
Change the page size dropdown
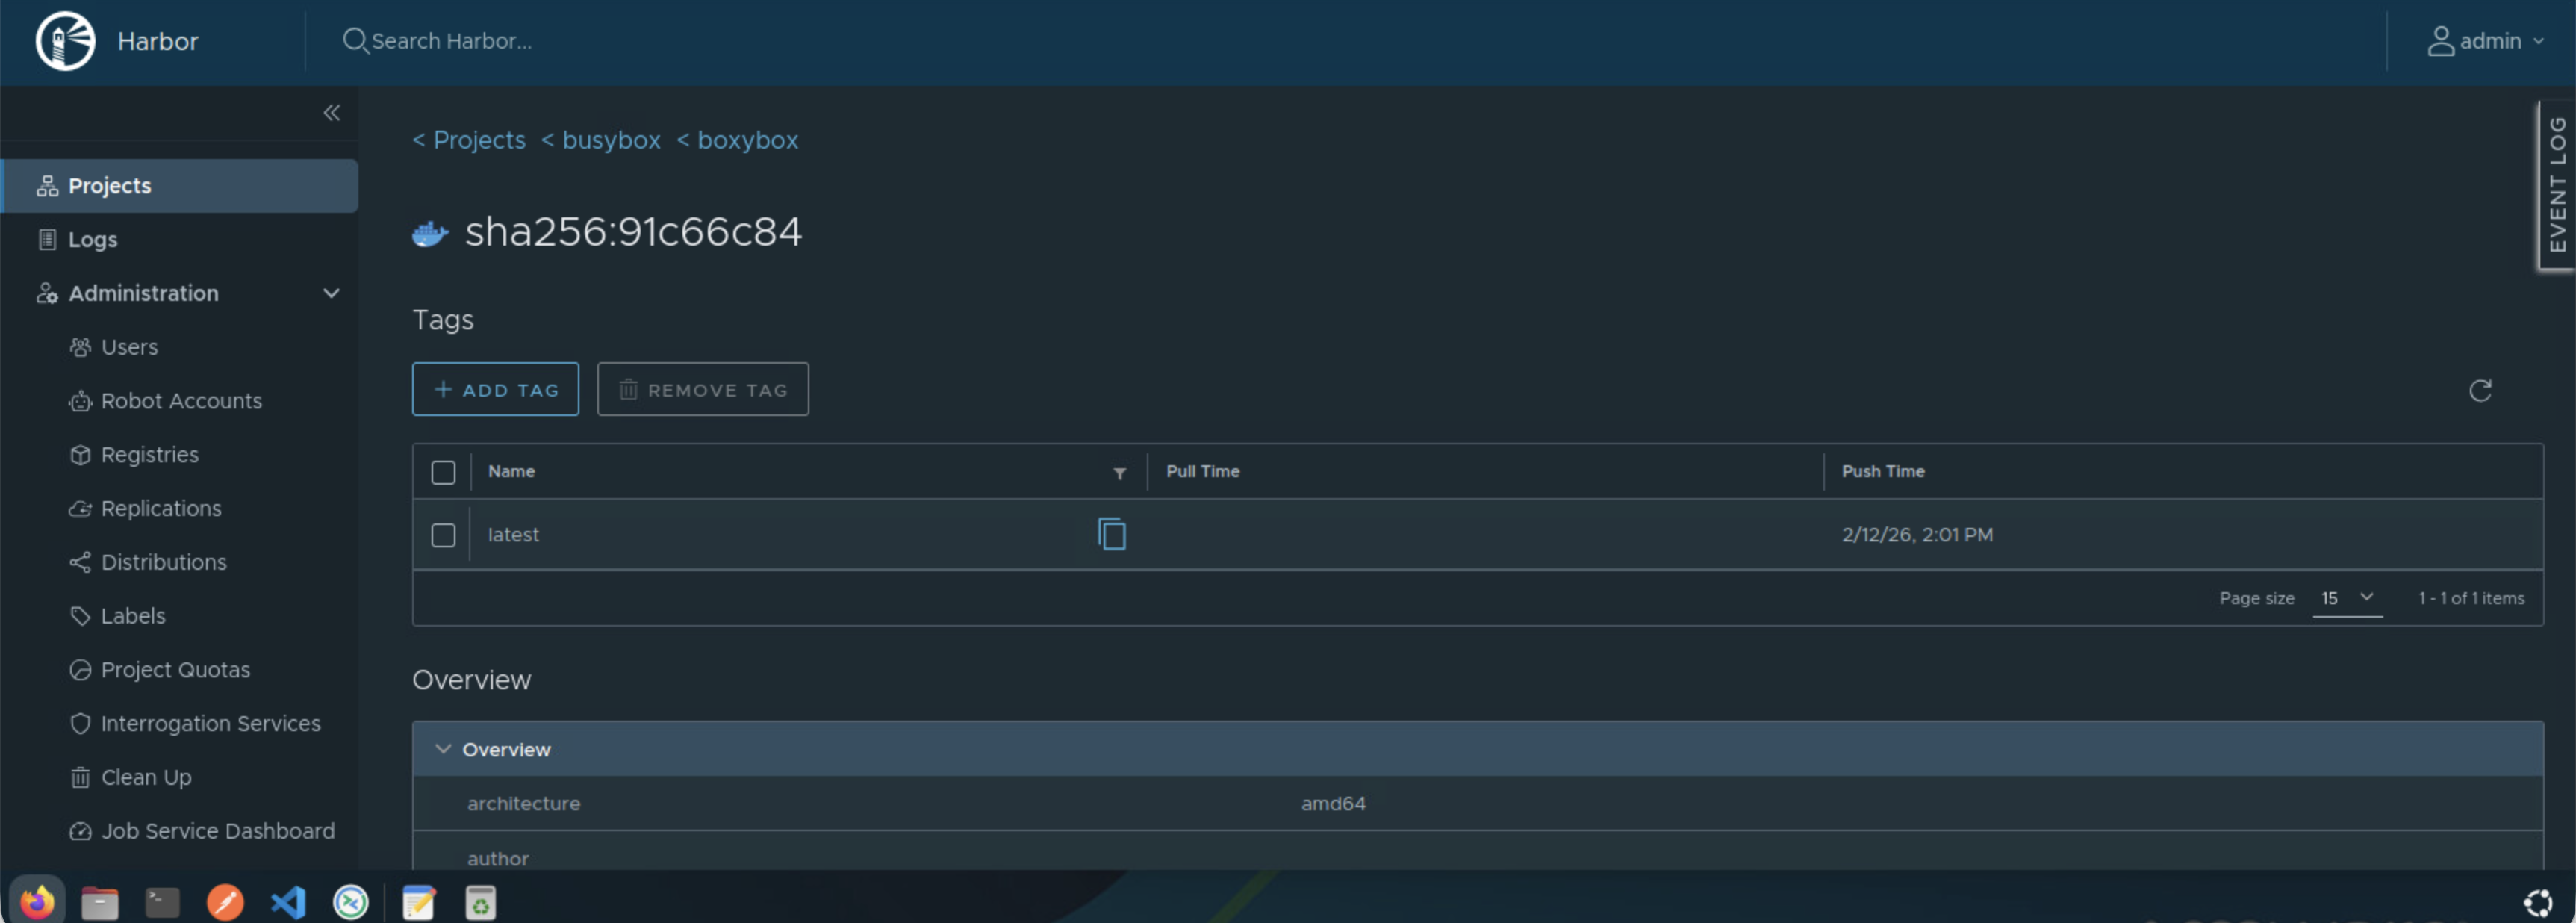point(2346,598)
